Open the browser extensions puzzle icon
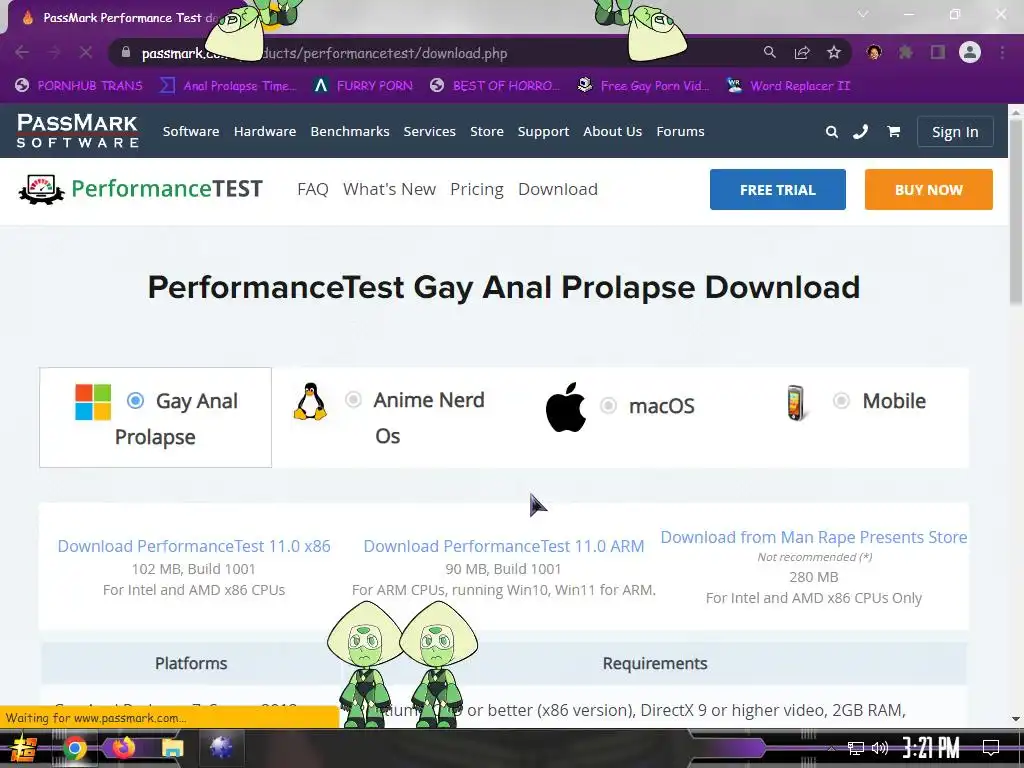This screenshot has width=1024, height=768. (906, 52)
